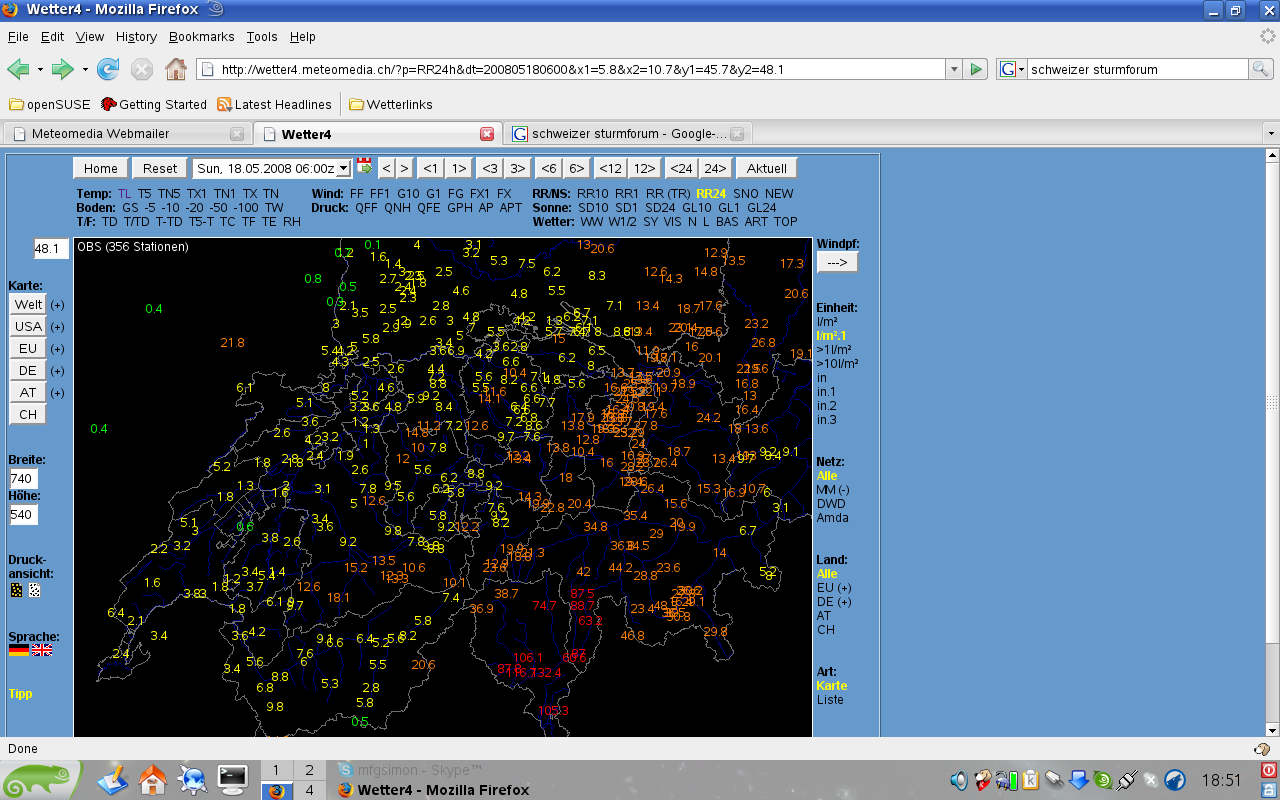This screenshot has width=1280, height=800.
Task: Expand the URL bar history dropdown arrow
Action: (x=953, y=69)
